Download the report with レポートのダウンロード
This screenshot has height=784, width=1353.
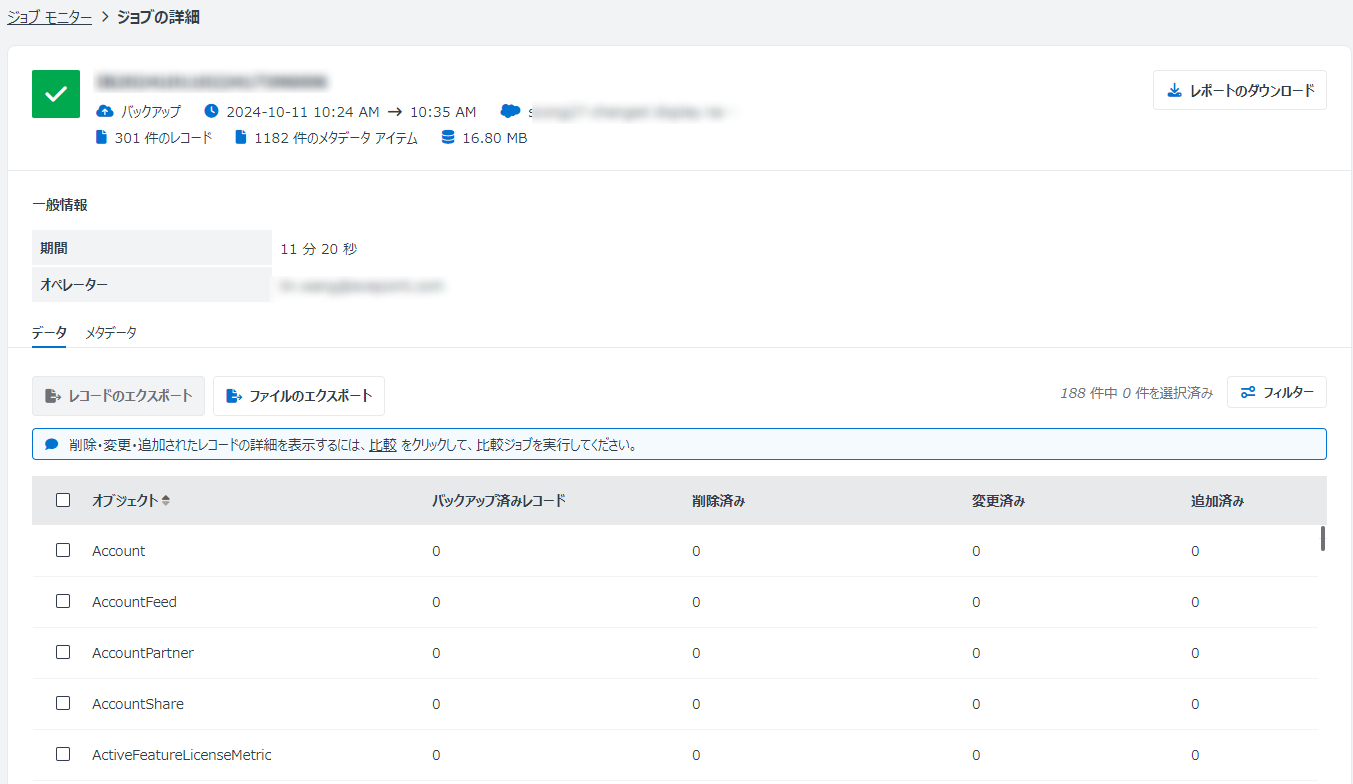pyautogui.click(x=1239, y=90)
